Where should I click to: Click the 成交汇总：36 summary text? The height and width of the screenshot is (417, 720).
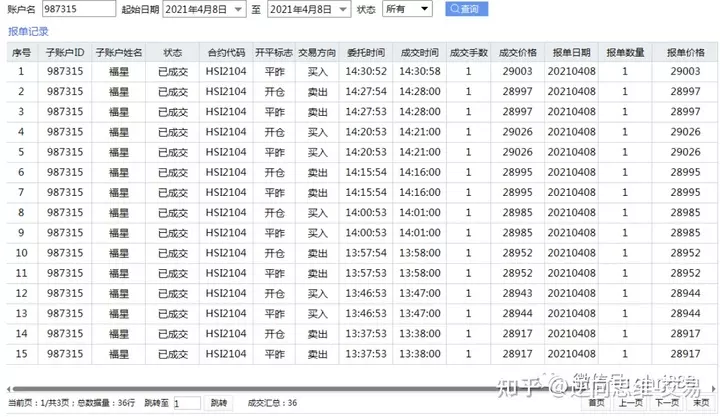coord(272,403)
